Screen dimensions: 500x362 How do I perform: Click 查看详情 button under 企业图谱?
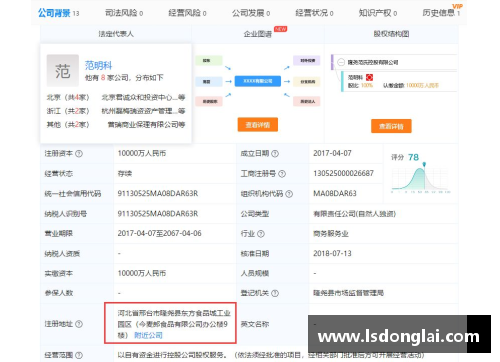(x=258, y=125)
